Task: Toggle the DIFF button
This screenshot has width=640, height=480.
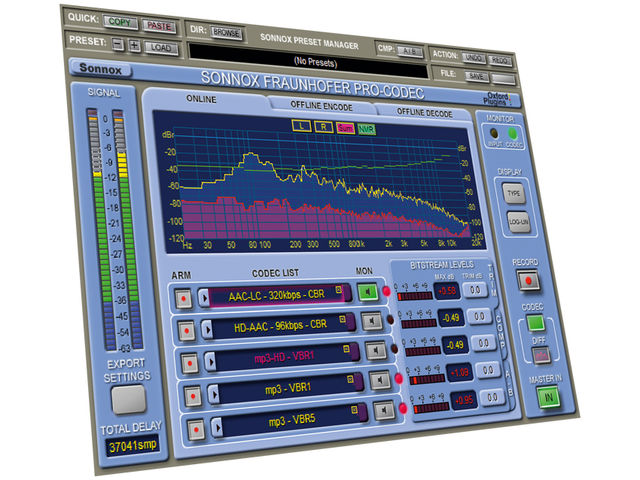Action: click(541, 355)
